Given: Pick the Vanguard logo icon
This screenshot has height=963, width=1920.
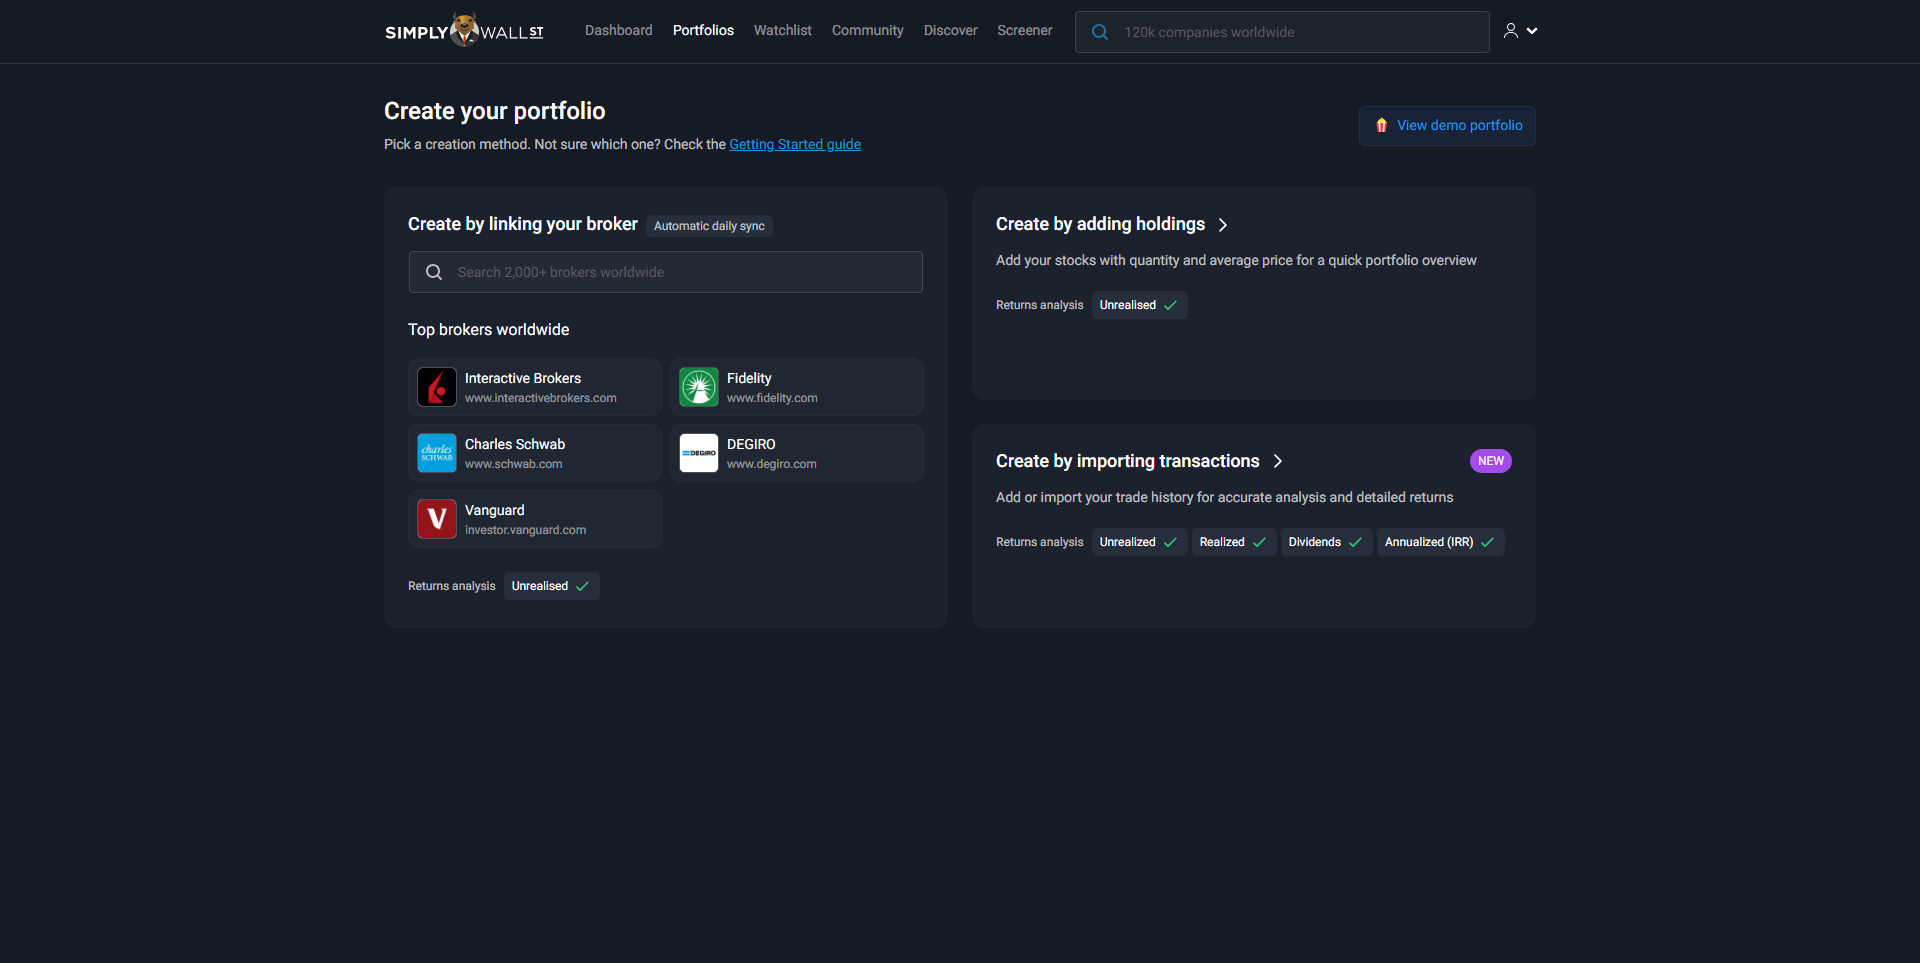Looking at the screenshot, I should point(436,519).
